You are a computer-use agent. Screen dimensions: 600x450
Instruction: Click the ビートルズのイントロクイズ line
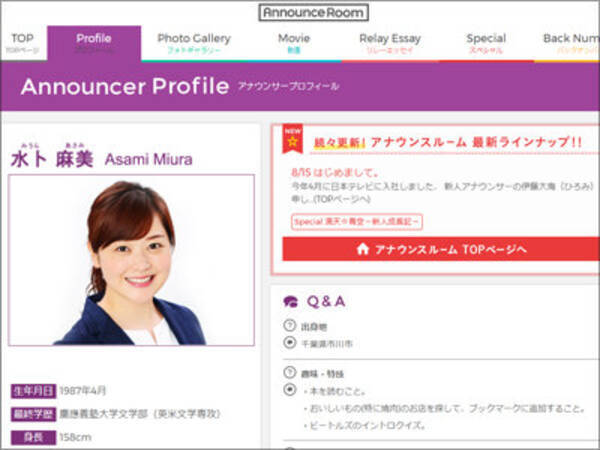tap(365, 425)
